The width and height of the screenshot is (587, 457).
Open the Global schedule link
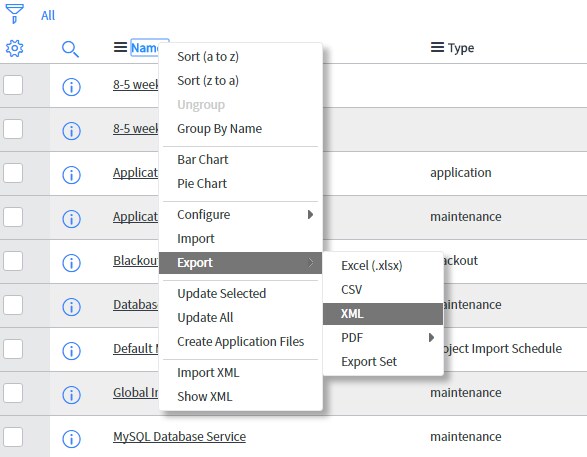(136, 393)
